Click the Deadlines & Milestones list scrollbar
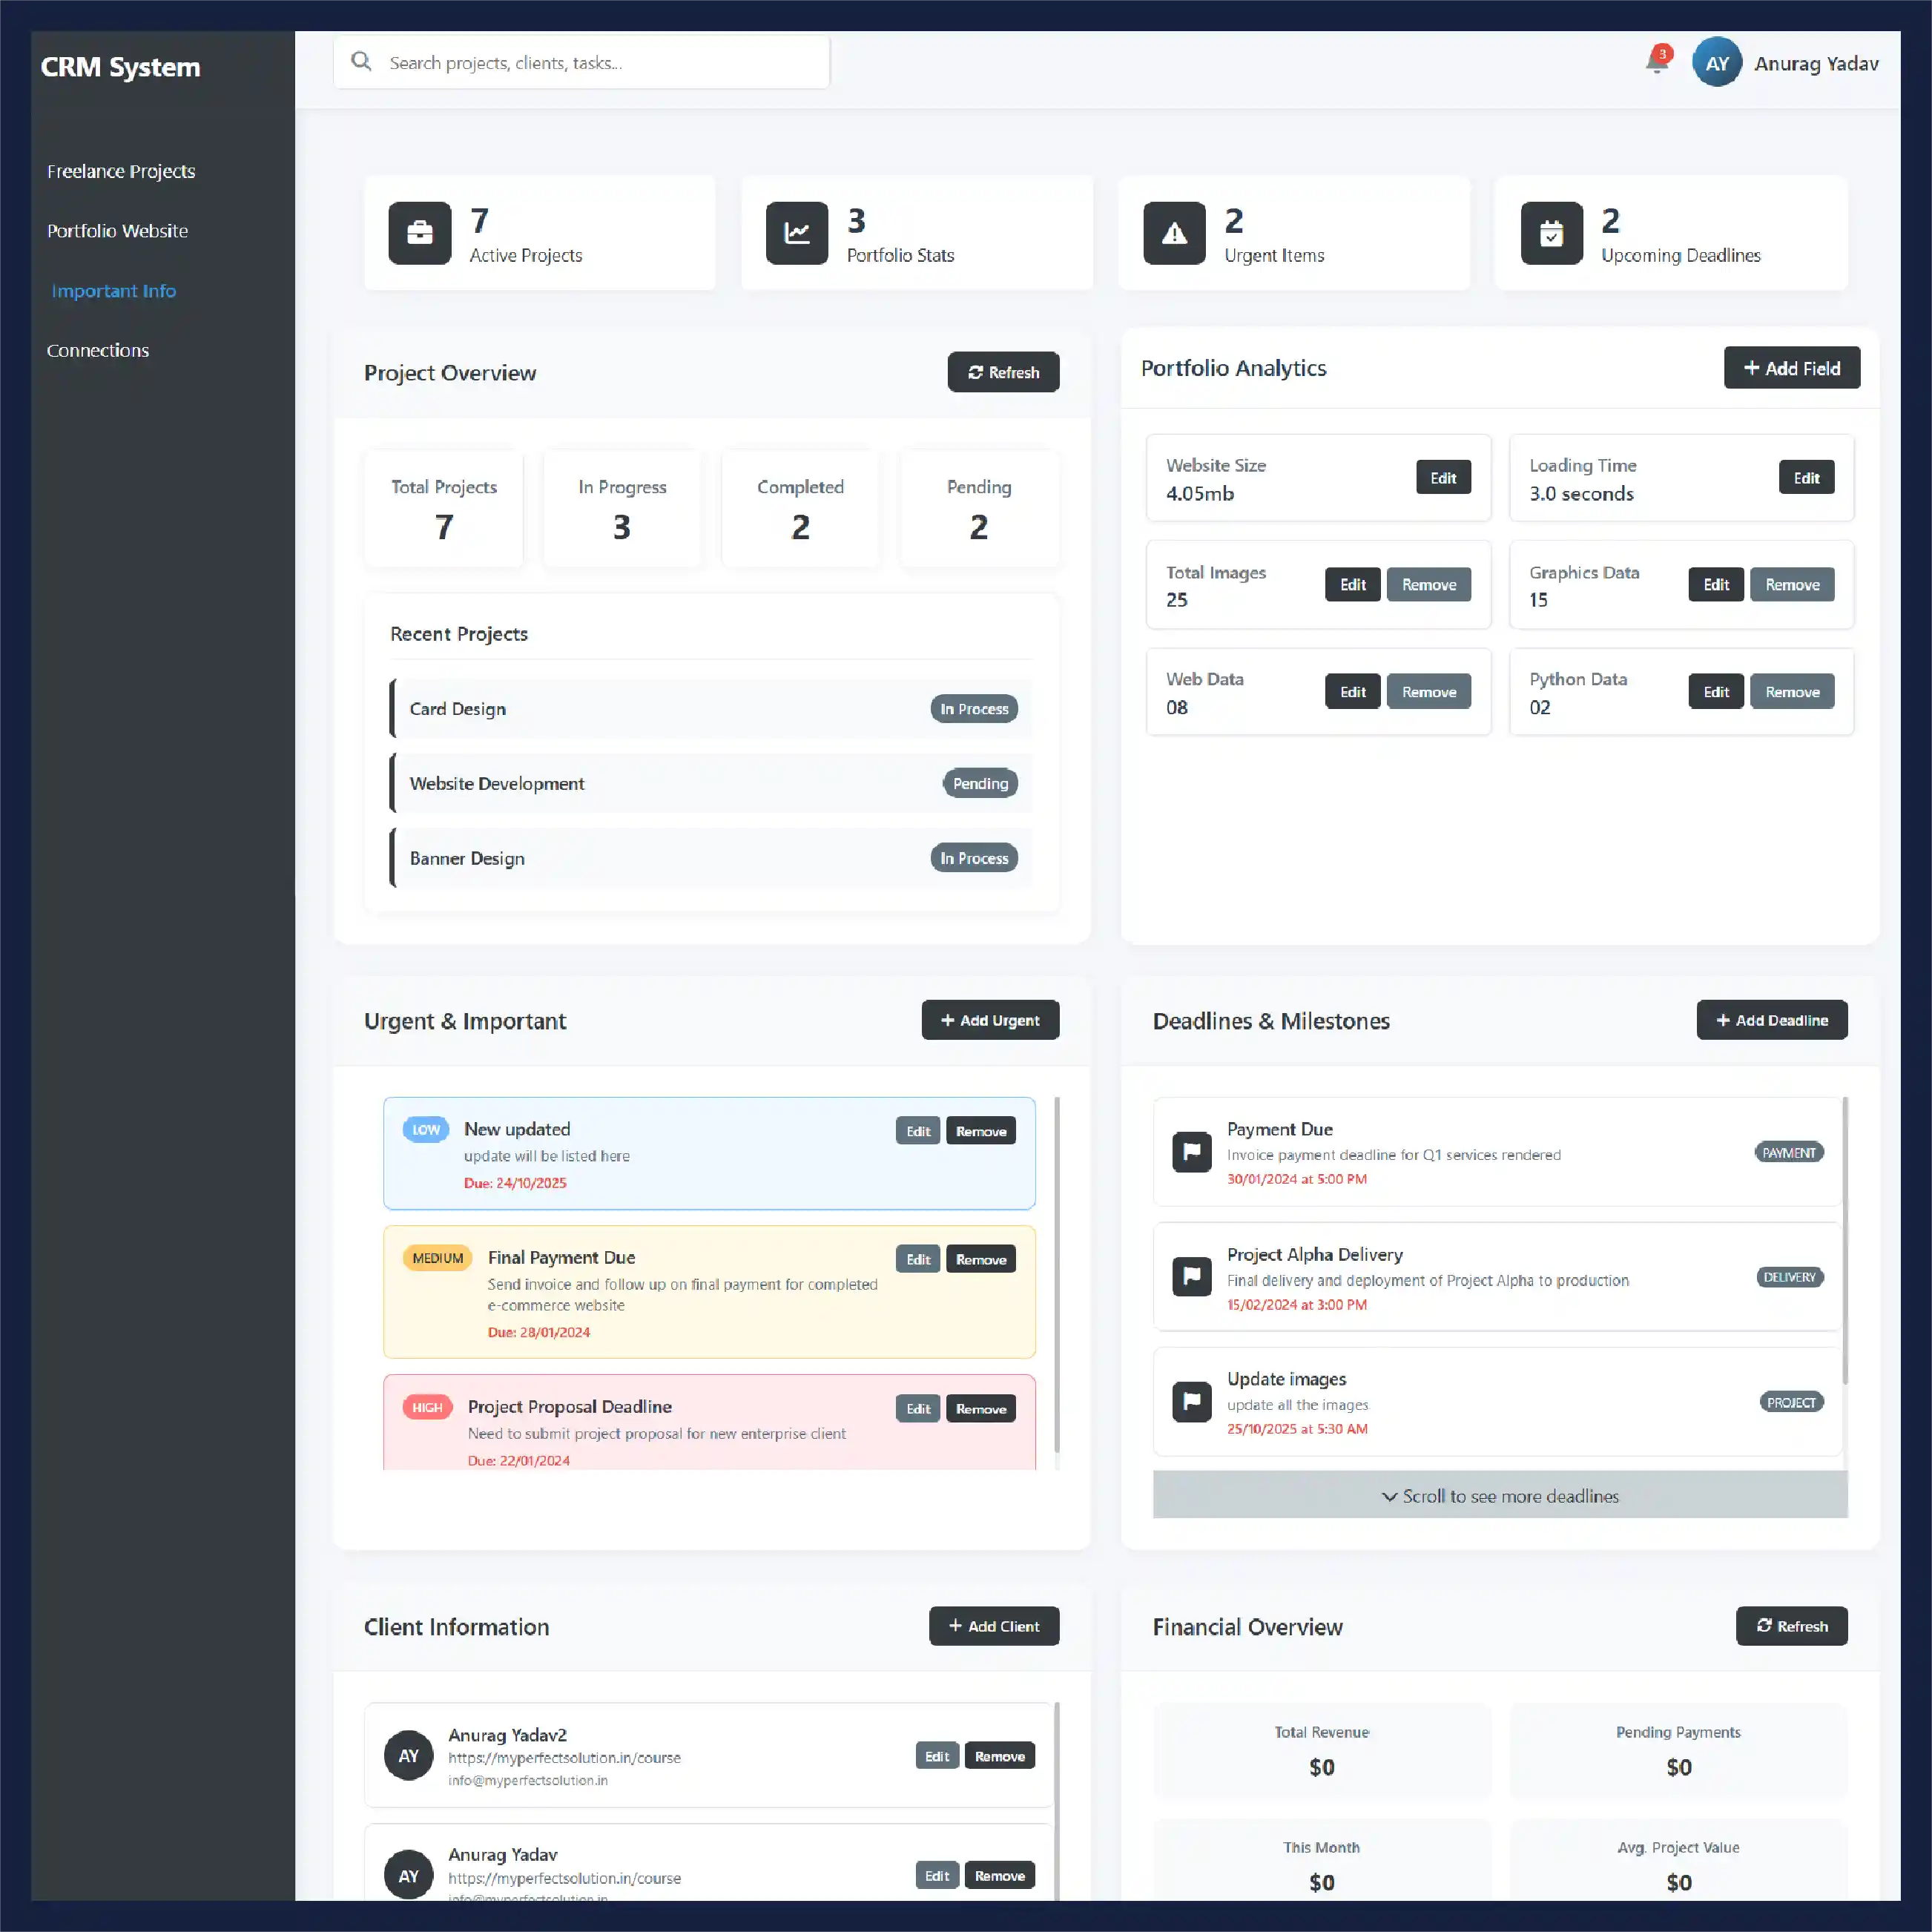This screenshot has height=1932, width=1932. [1845, 1240]
